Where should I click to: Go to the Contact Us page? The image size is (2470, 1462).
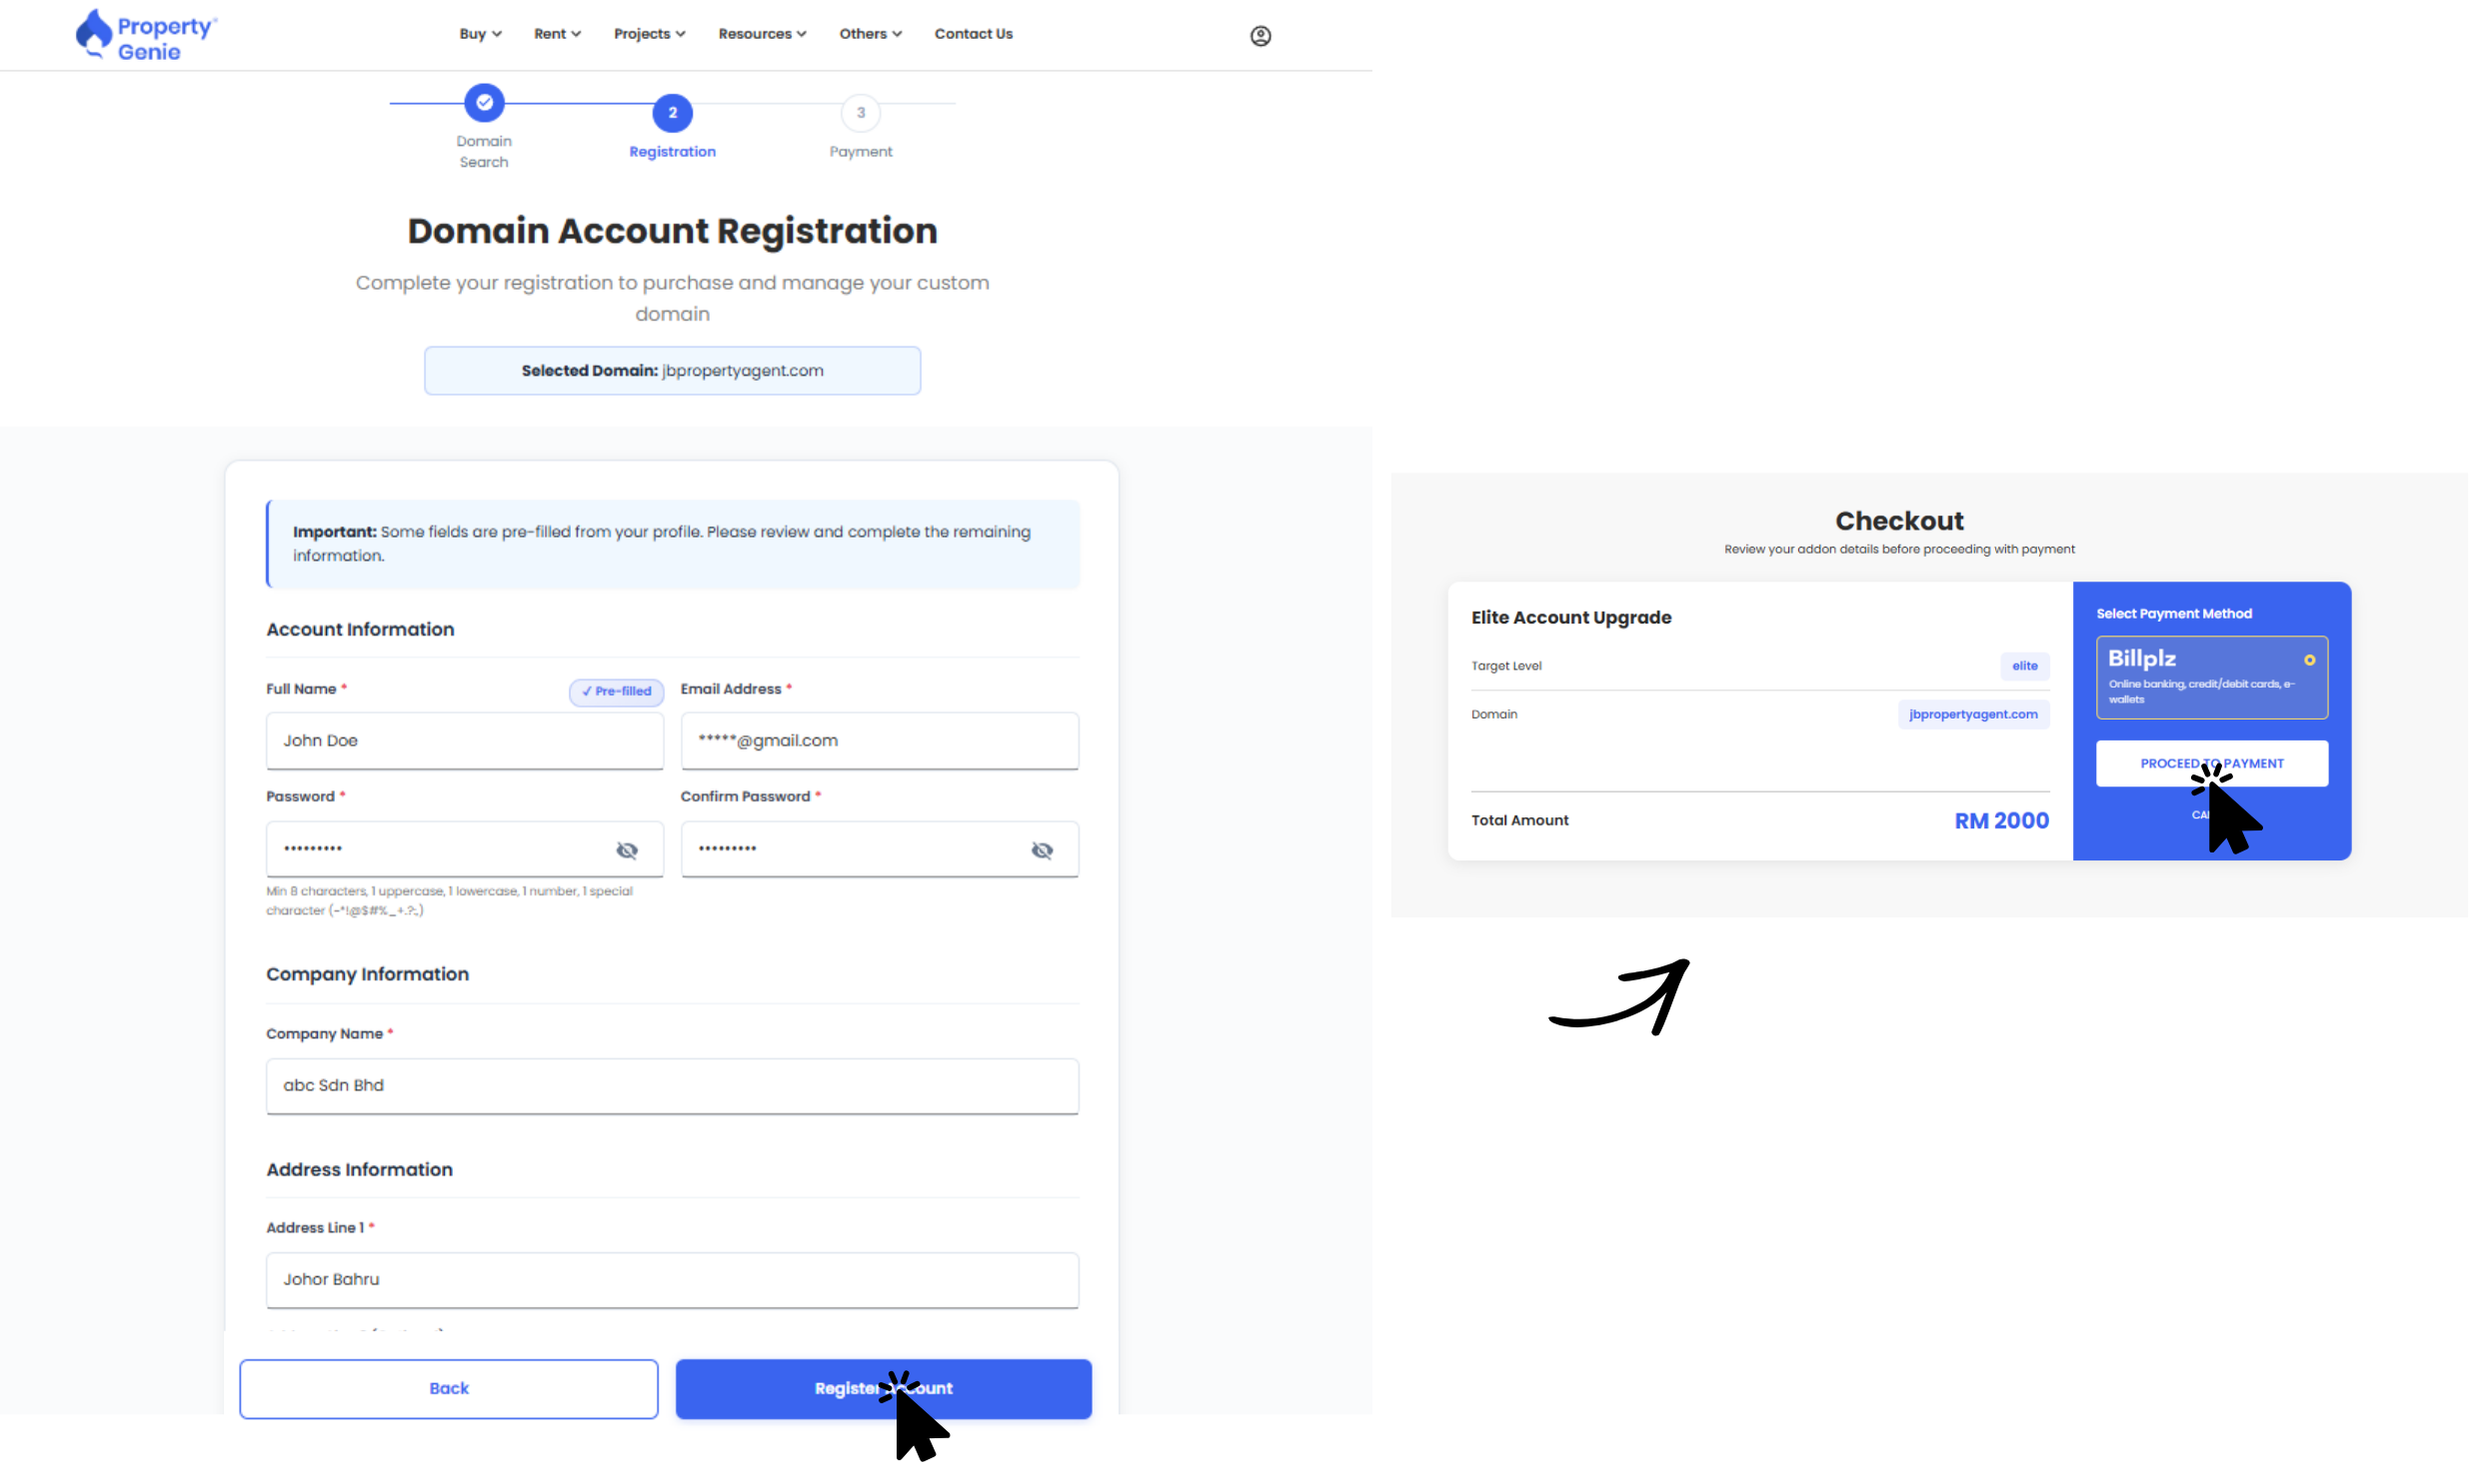(973, 34)
